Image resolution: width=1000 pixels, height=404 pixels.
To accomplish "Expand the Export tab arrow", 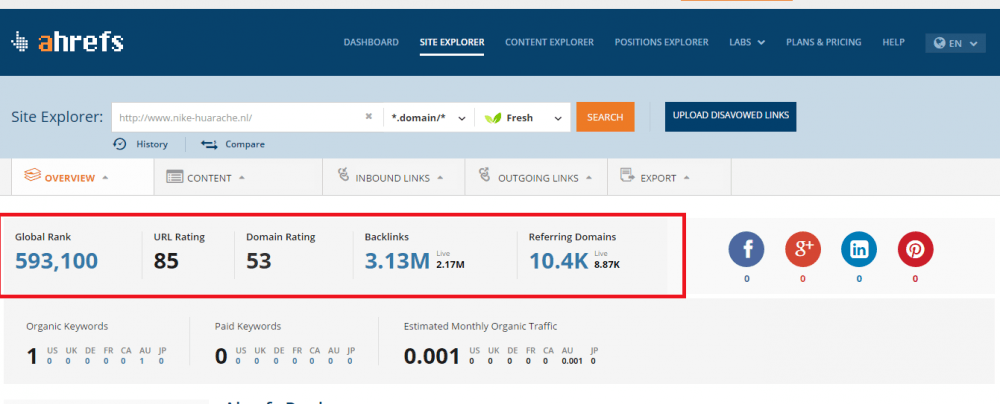I will [686, 177].
